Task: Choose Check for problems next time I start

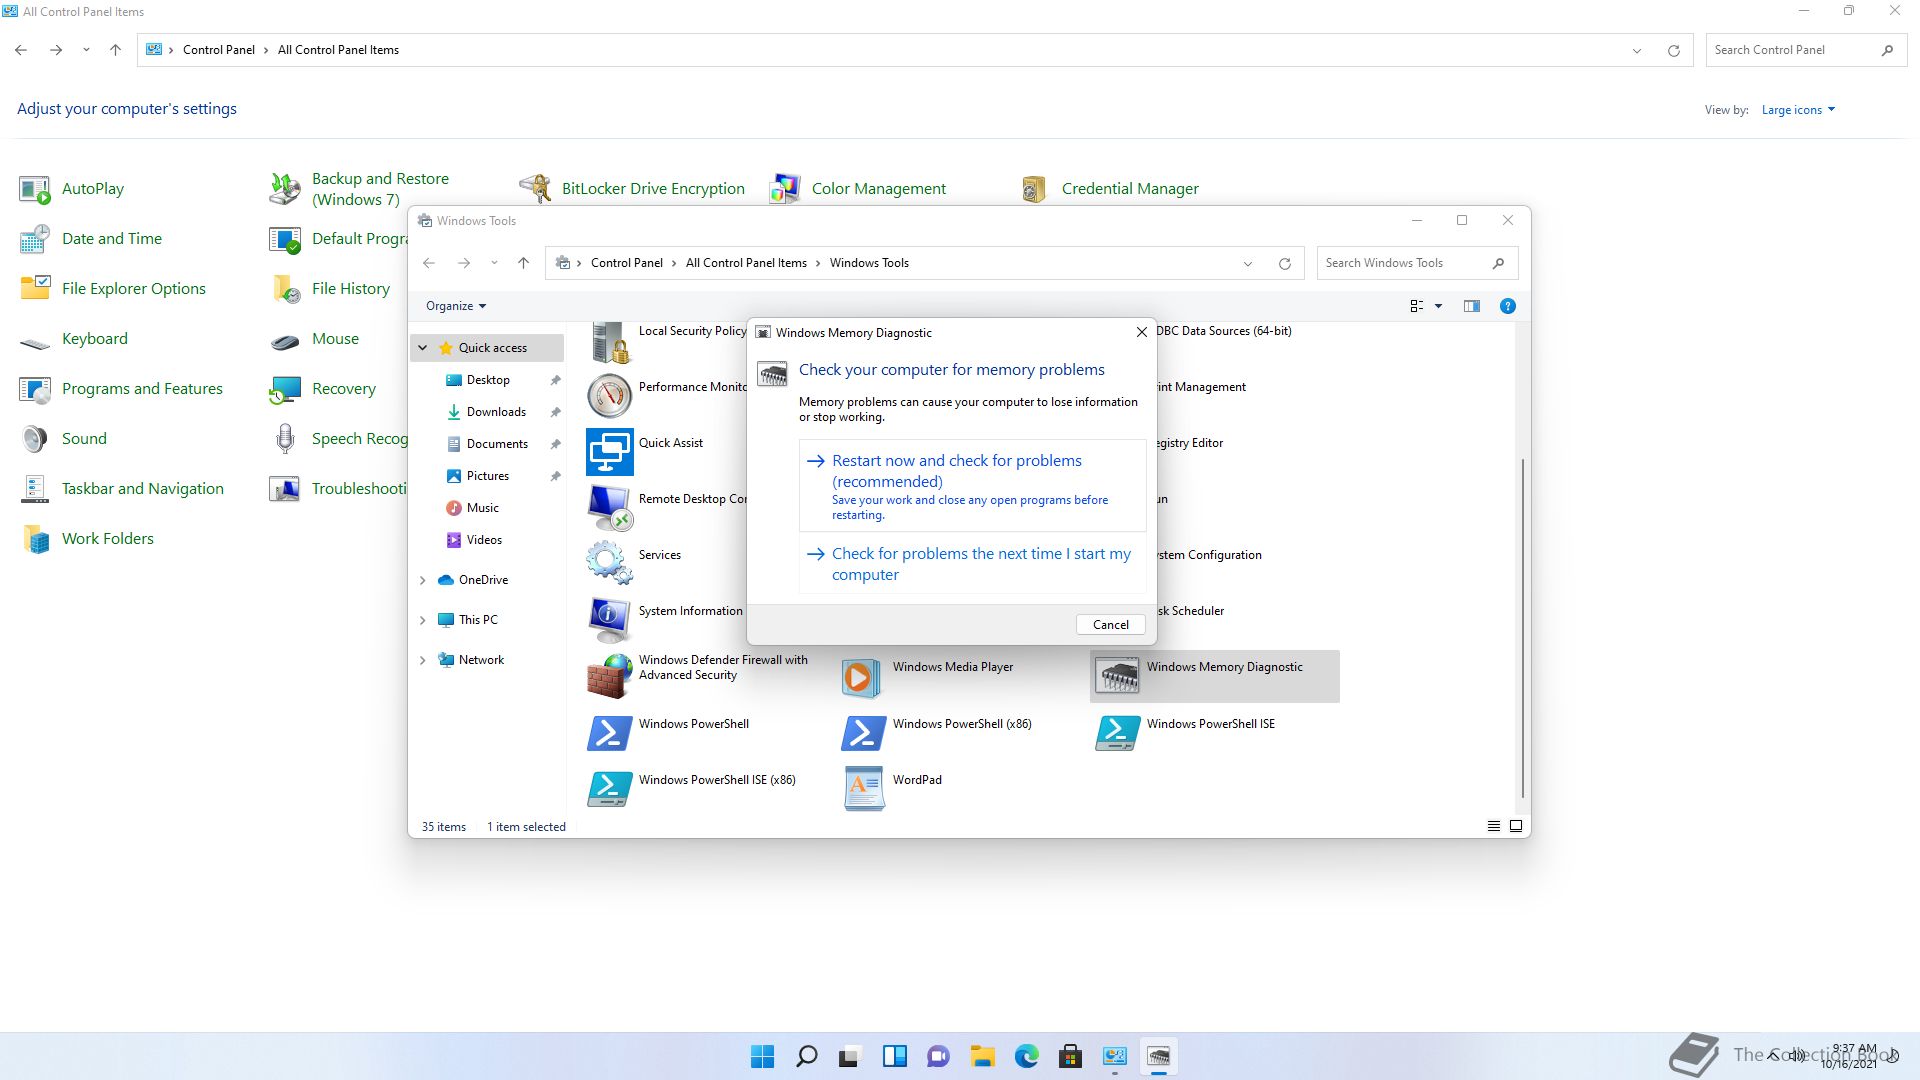Action: [972, 564]
